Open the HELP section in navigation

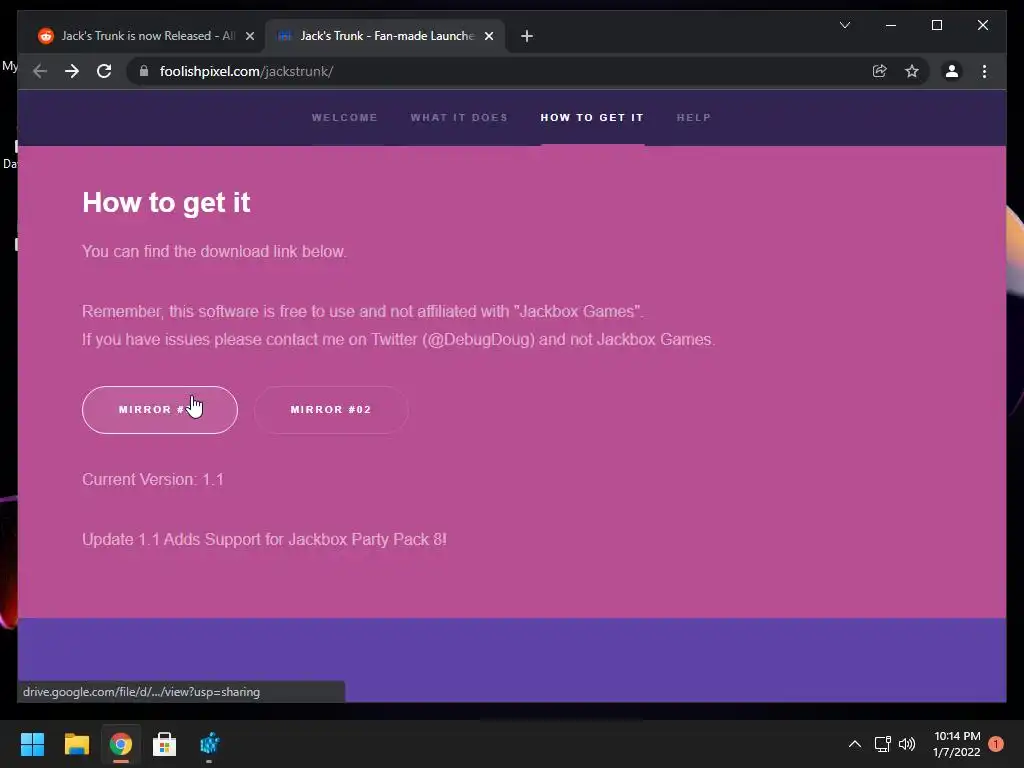click(694, 118)
